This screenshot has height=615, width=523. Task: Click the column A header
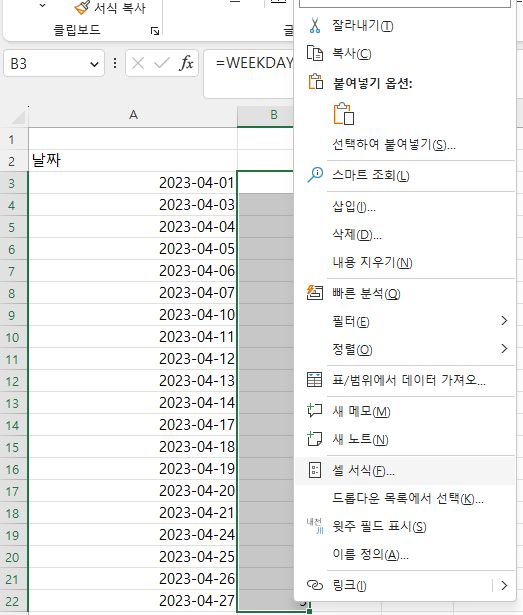133,115
